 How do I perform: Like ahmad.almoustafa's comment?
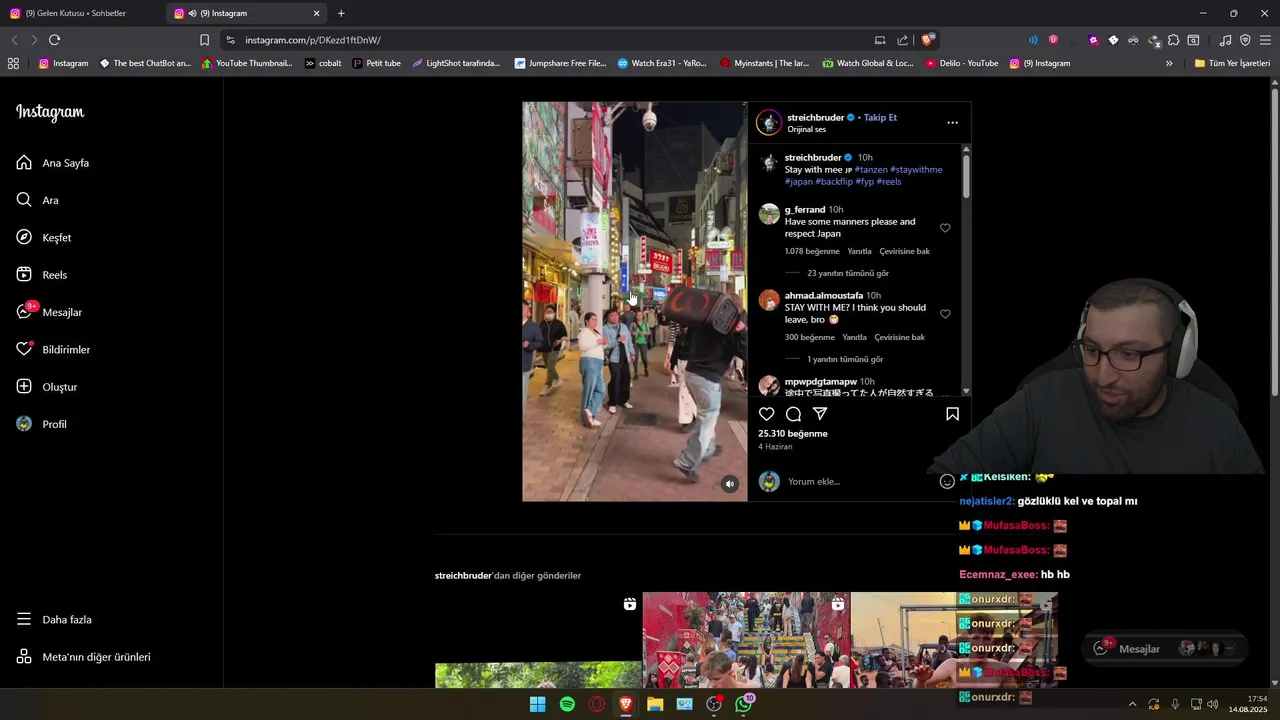[x=945, y=314]
